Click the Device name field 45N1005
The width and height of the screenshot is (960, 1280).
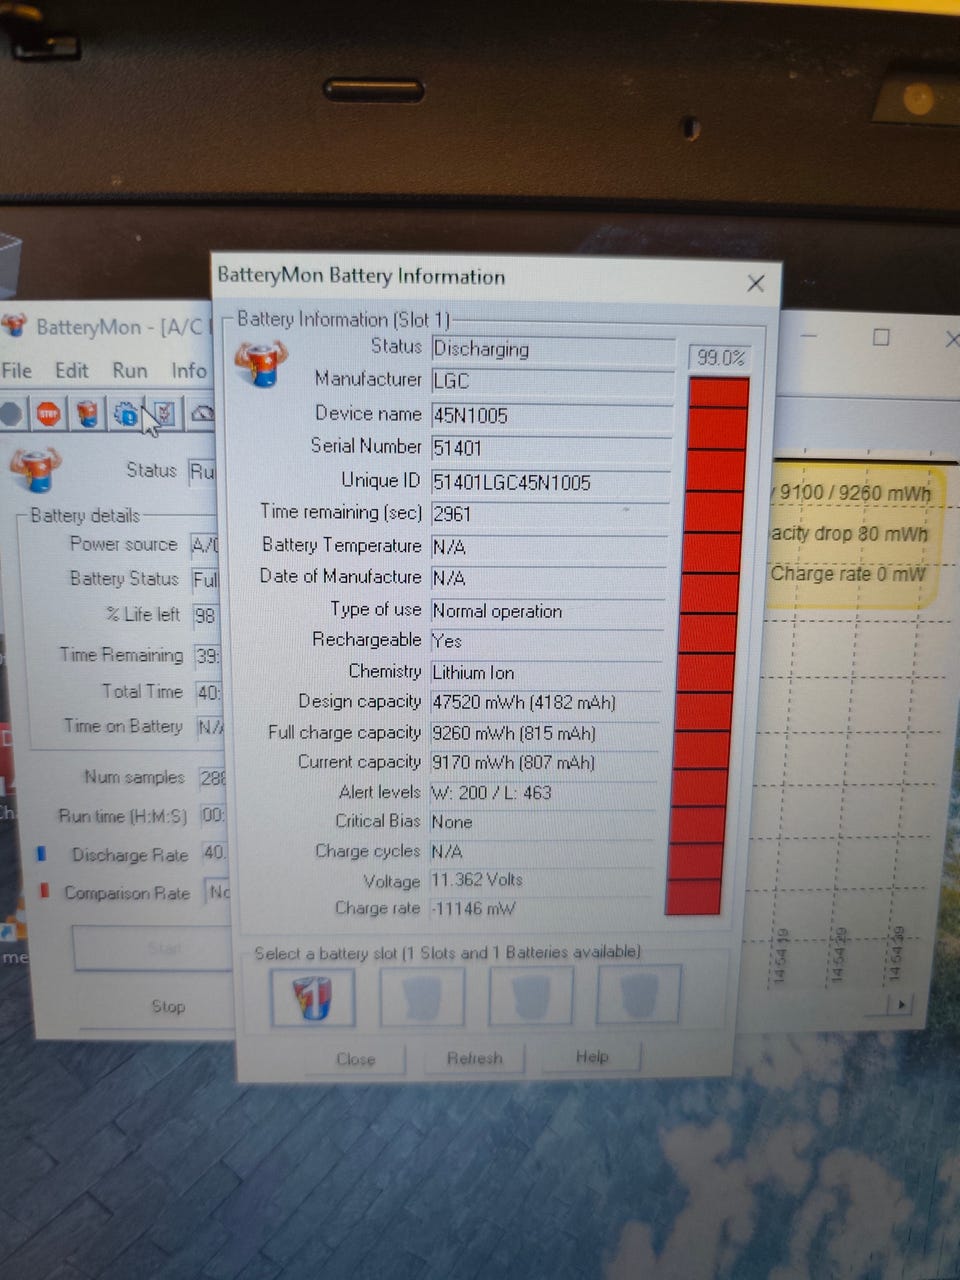[552, 415]
